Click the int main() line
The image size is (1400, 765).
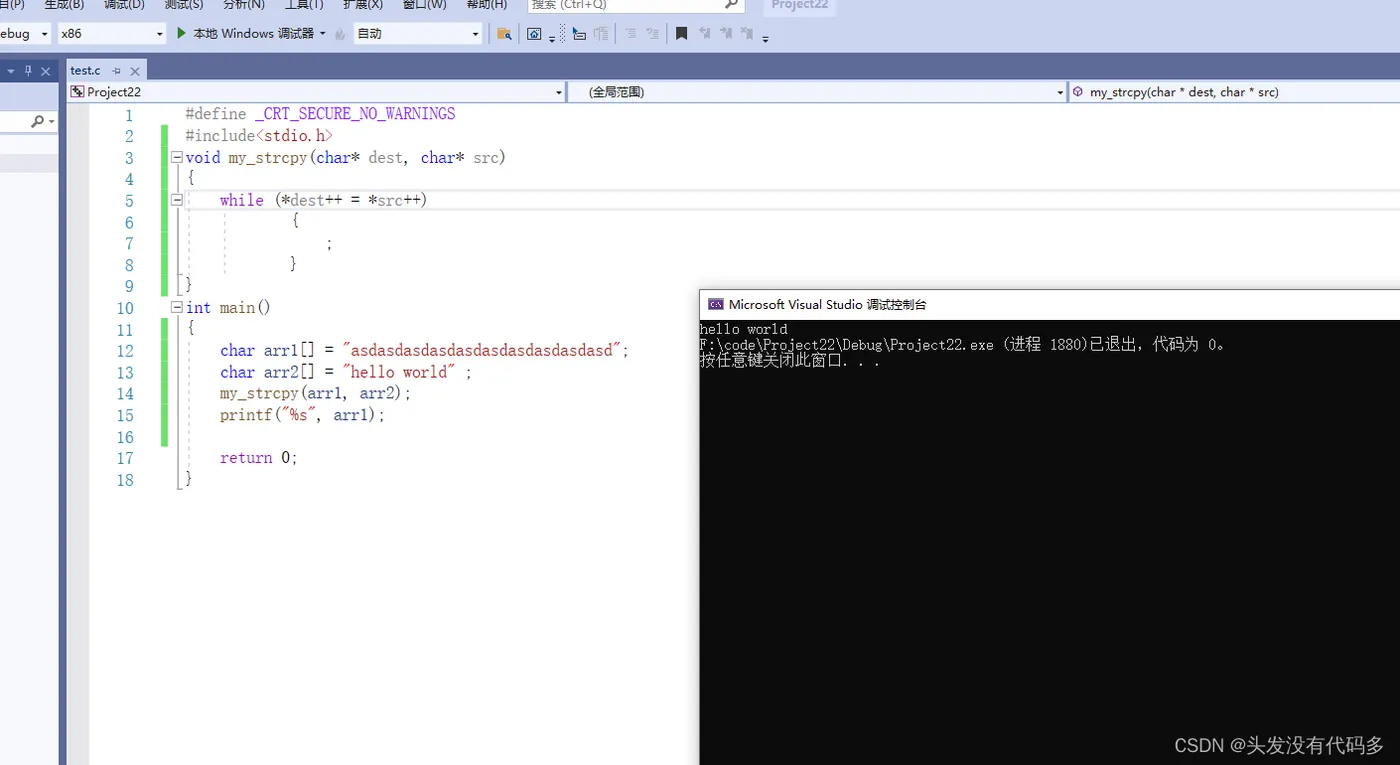[x=228, y=307]
